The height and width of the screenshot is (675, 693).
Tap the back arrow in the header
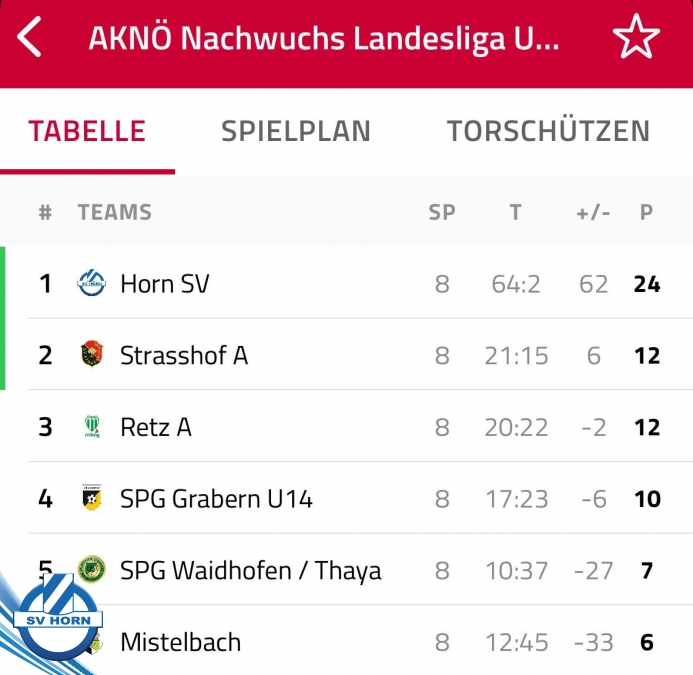tap(31, 39)
